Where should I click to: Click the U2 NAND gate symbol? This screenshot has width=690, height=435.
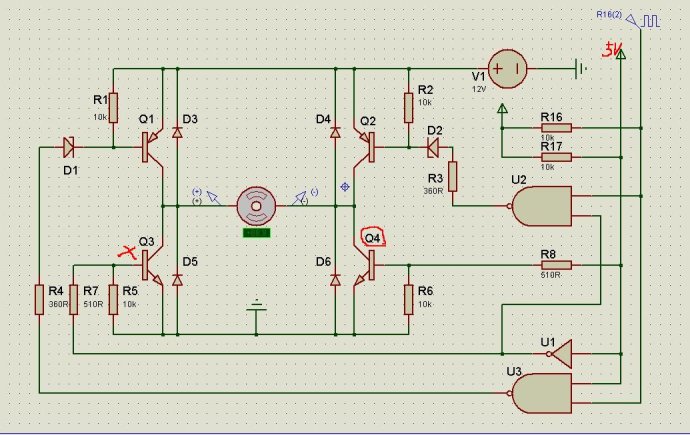(x=543, y=206)
